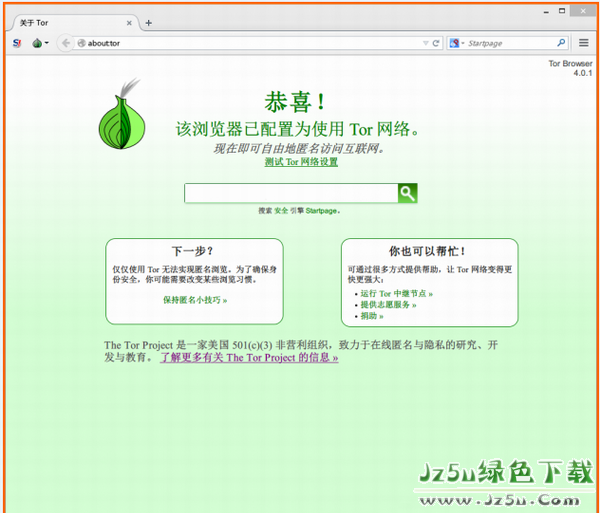This screenshot has width=600, height=513.
Task: Click the 下一步？ box heading
Action: [192, 251]
